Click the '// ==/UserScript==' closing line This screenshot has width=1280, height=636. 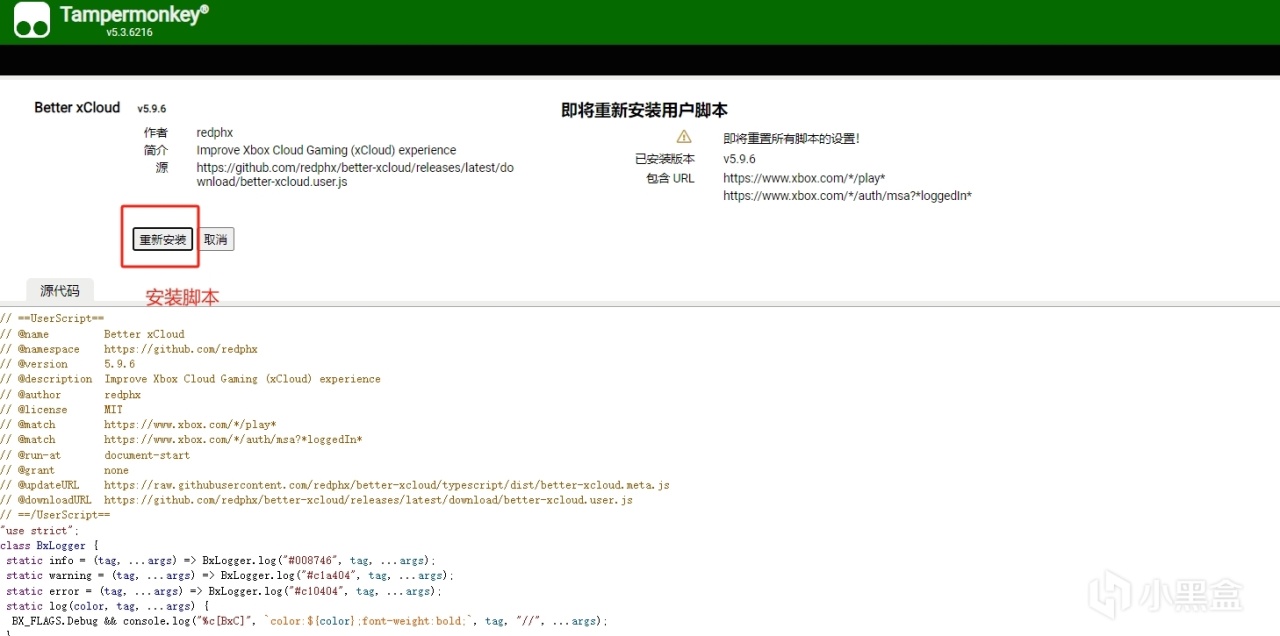coord(55,515)
